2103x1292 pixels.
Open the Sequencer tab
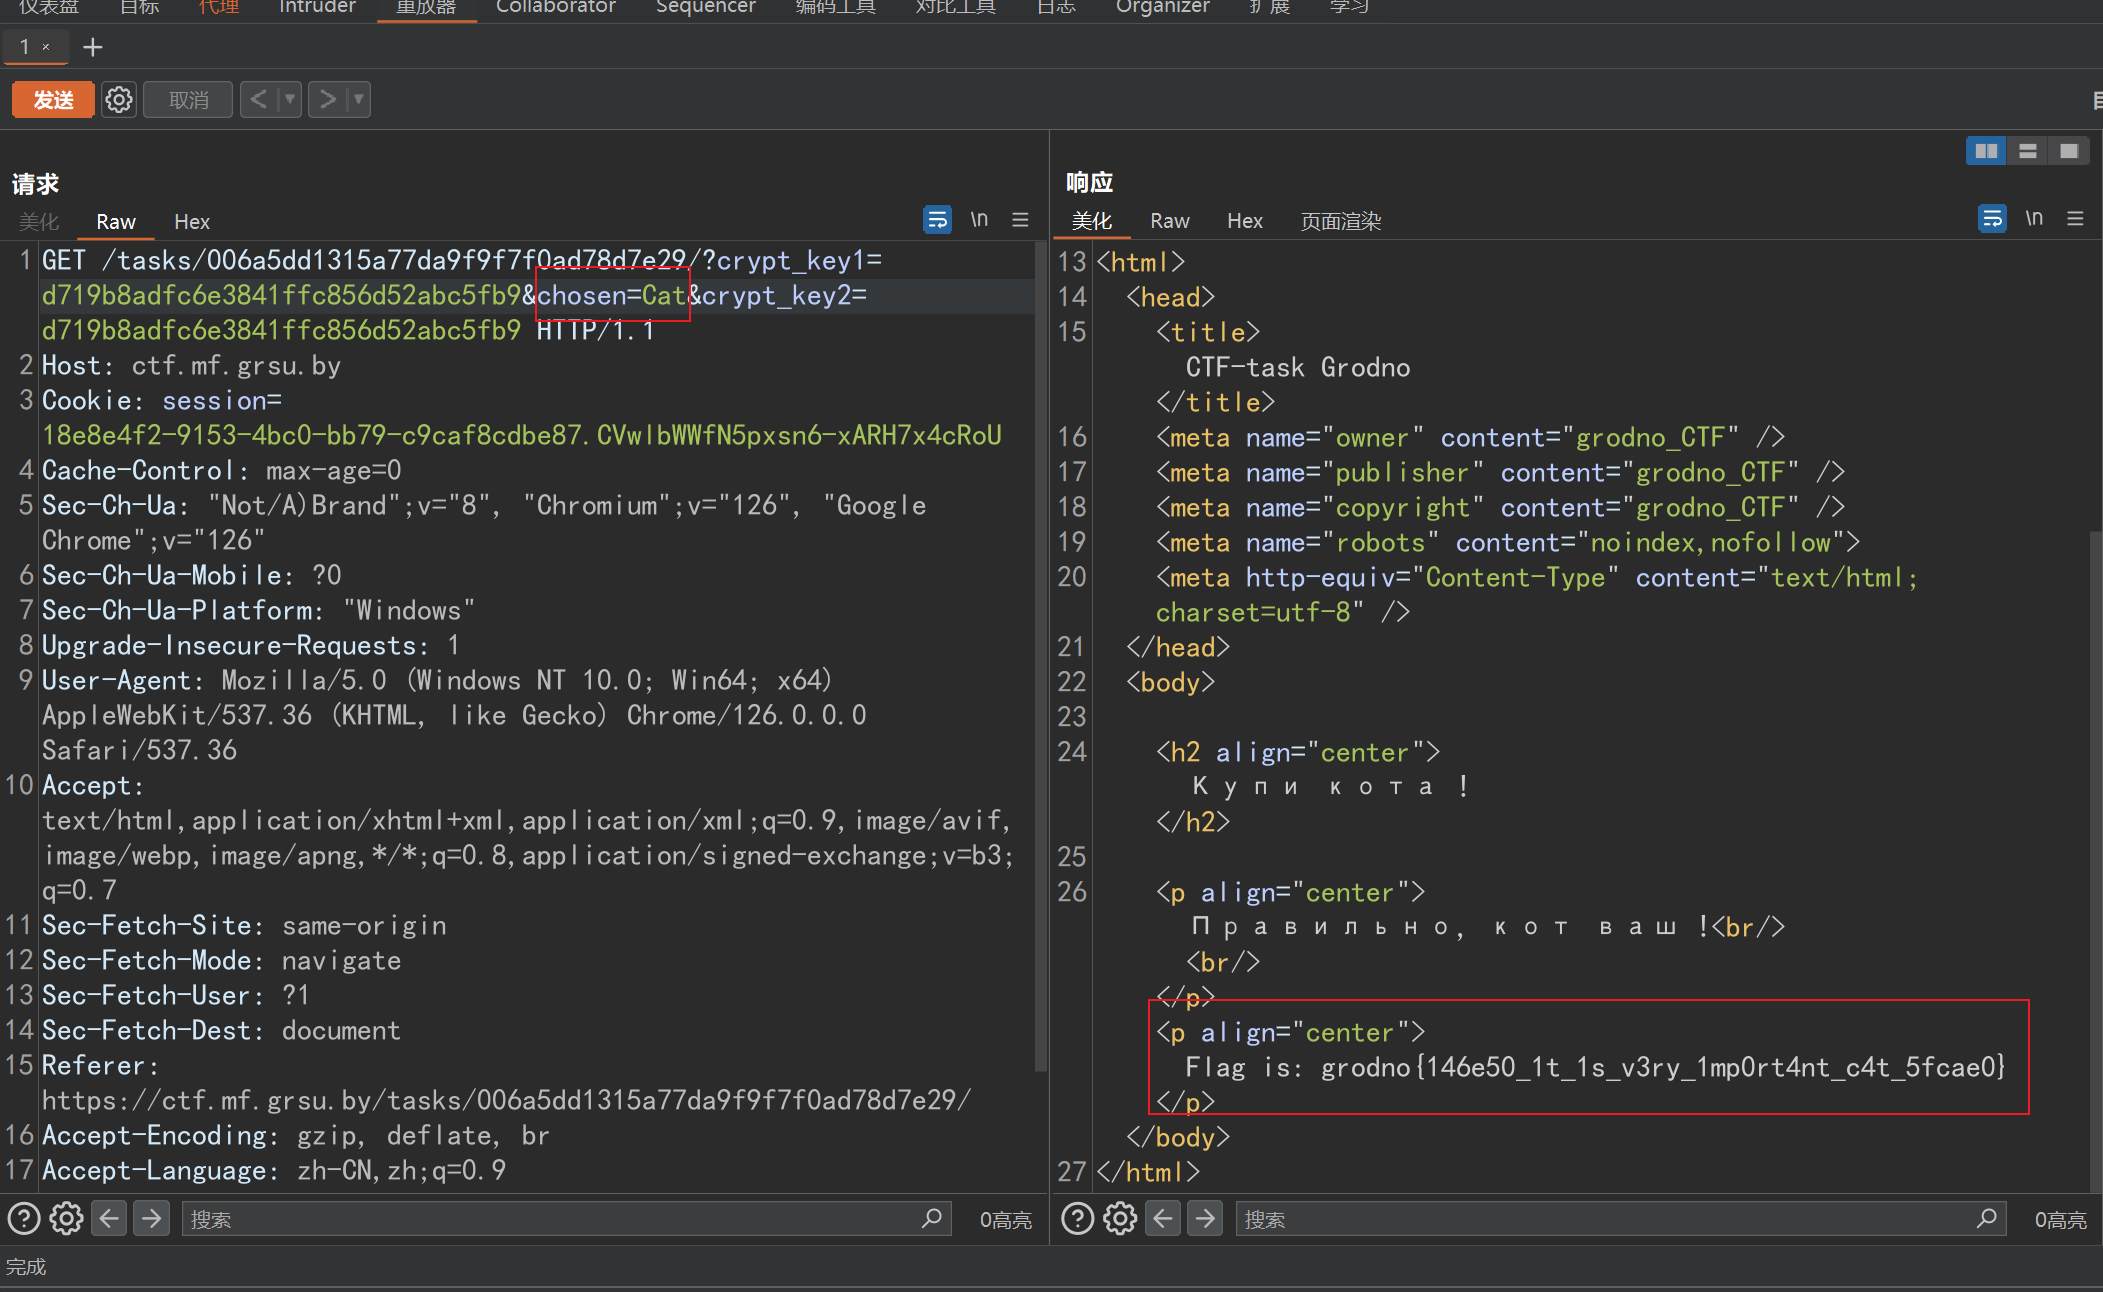[705, 7]
